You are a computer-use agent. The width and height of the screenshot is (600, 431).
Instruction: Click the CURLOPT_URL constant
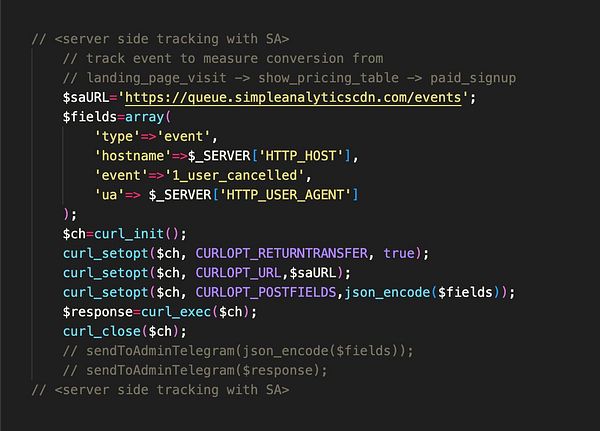[x=238, y=273]
